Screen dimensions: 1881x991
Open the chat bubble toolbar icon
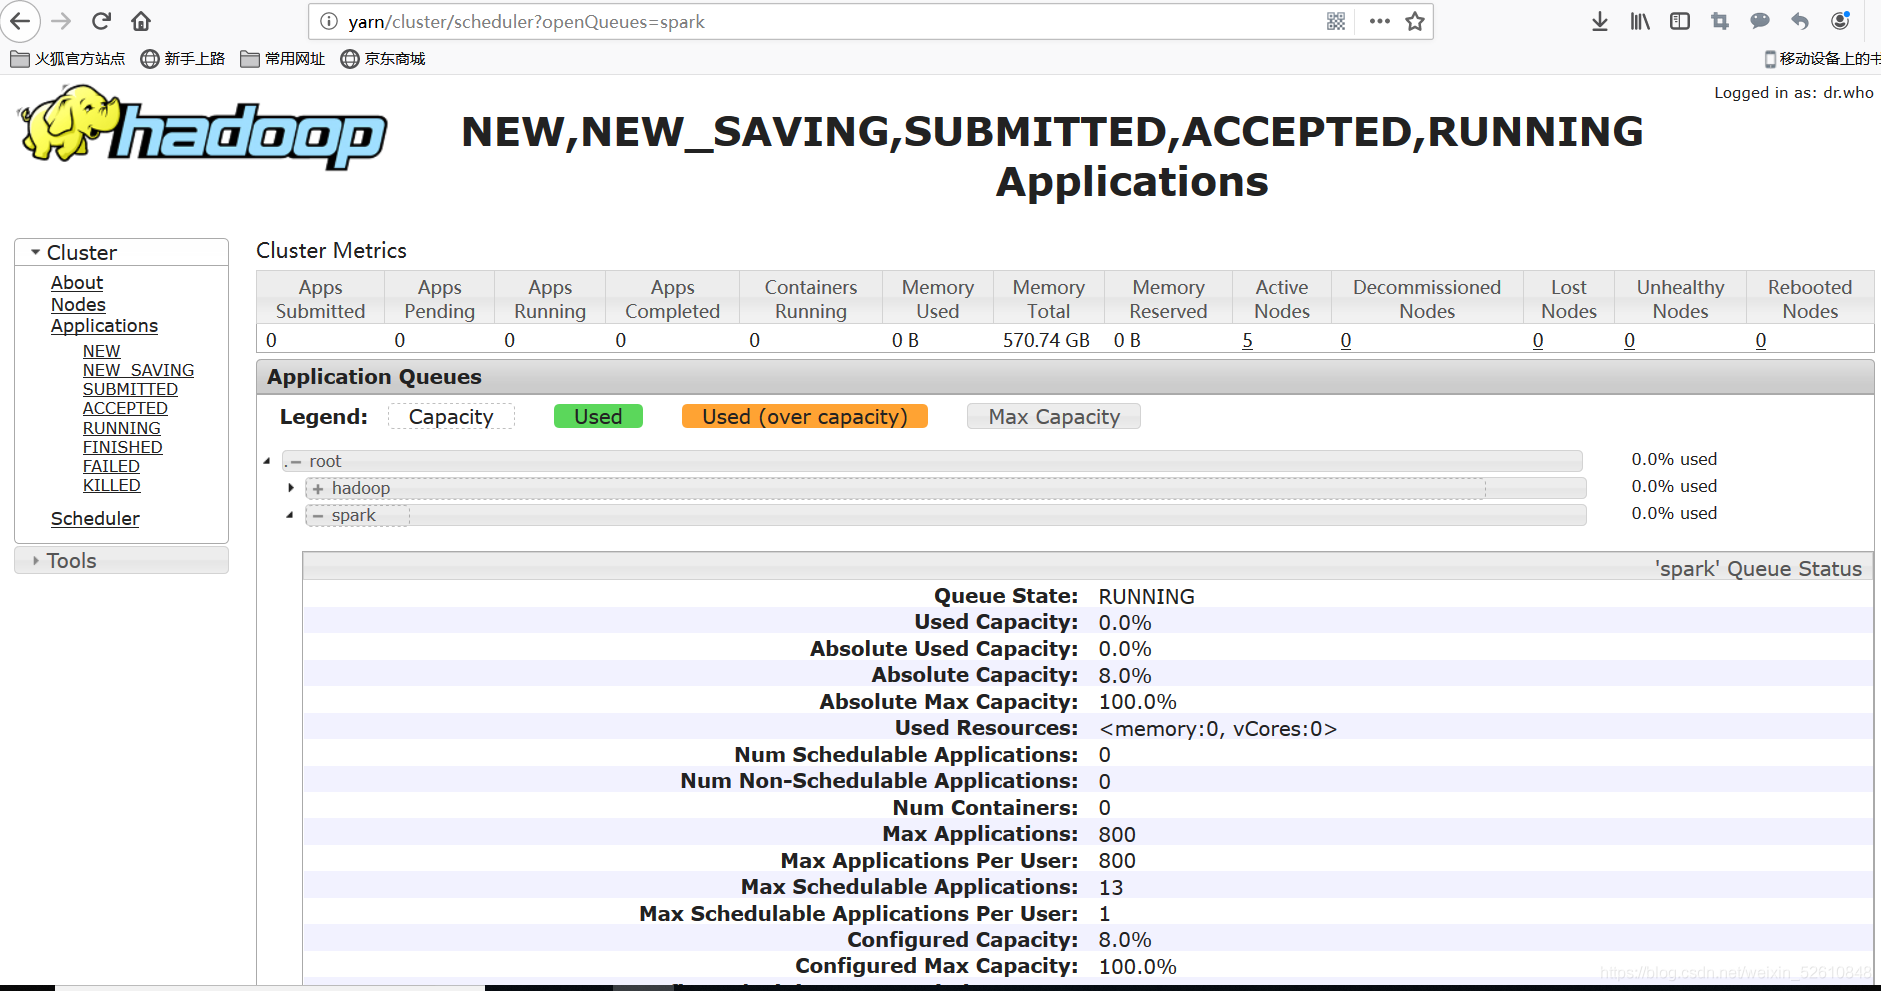tap(1760, 21)
